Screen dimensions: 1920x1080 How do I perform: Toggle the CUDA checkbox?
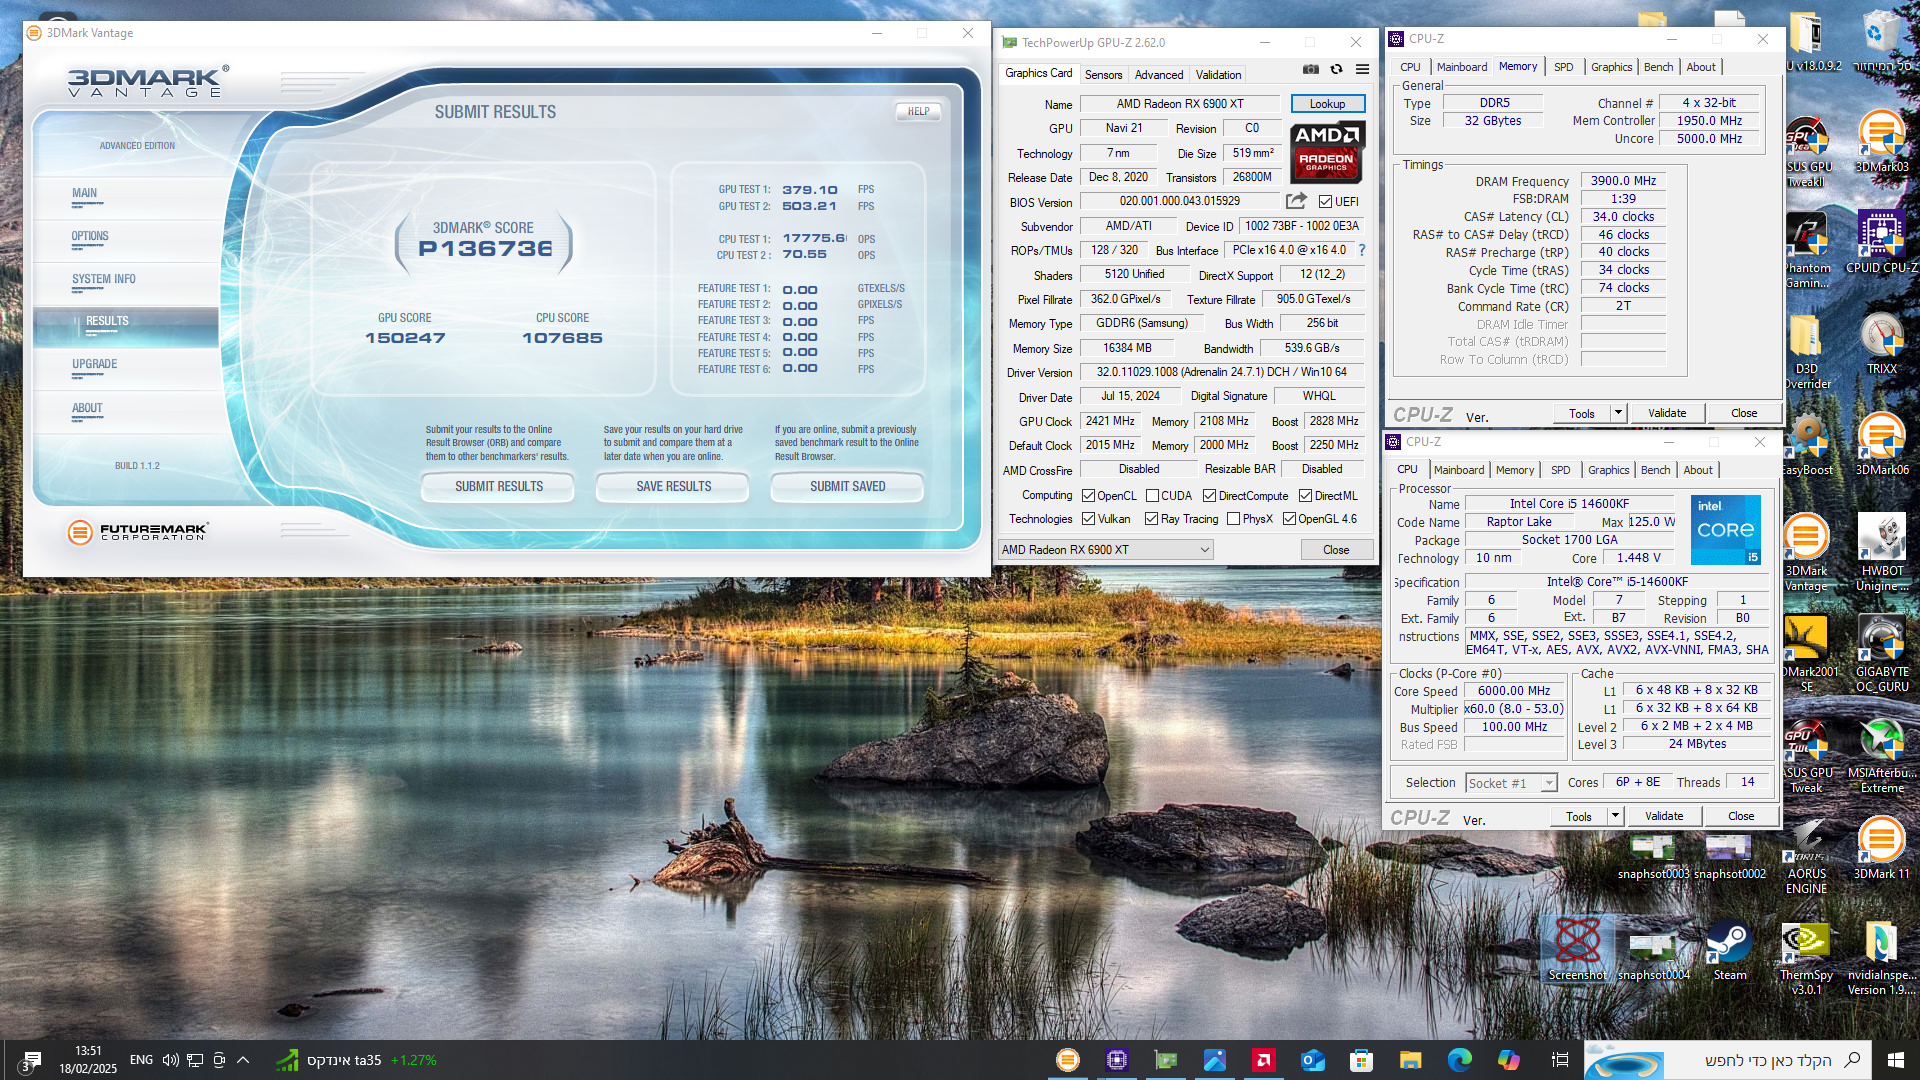pyautogui.click(x=1152, y=496)
